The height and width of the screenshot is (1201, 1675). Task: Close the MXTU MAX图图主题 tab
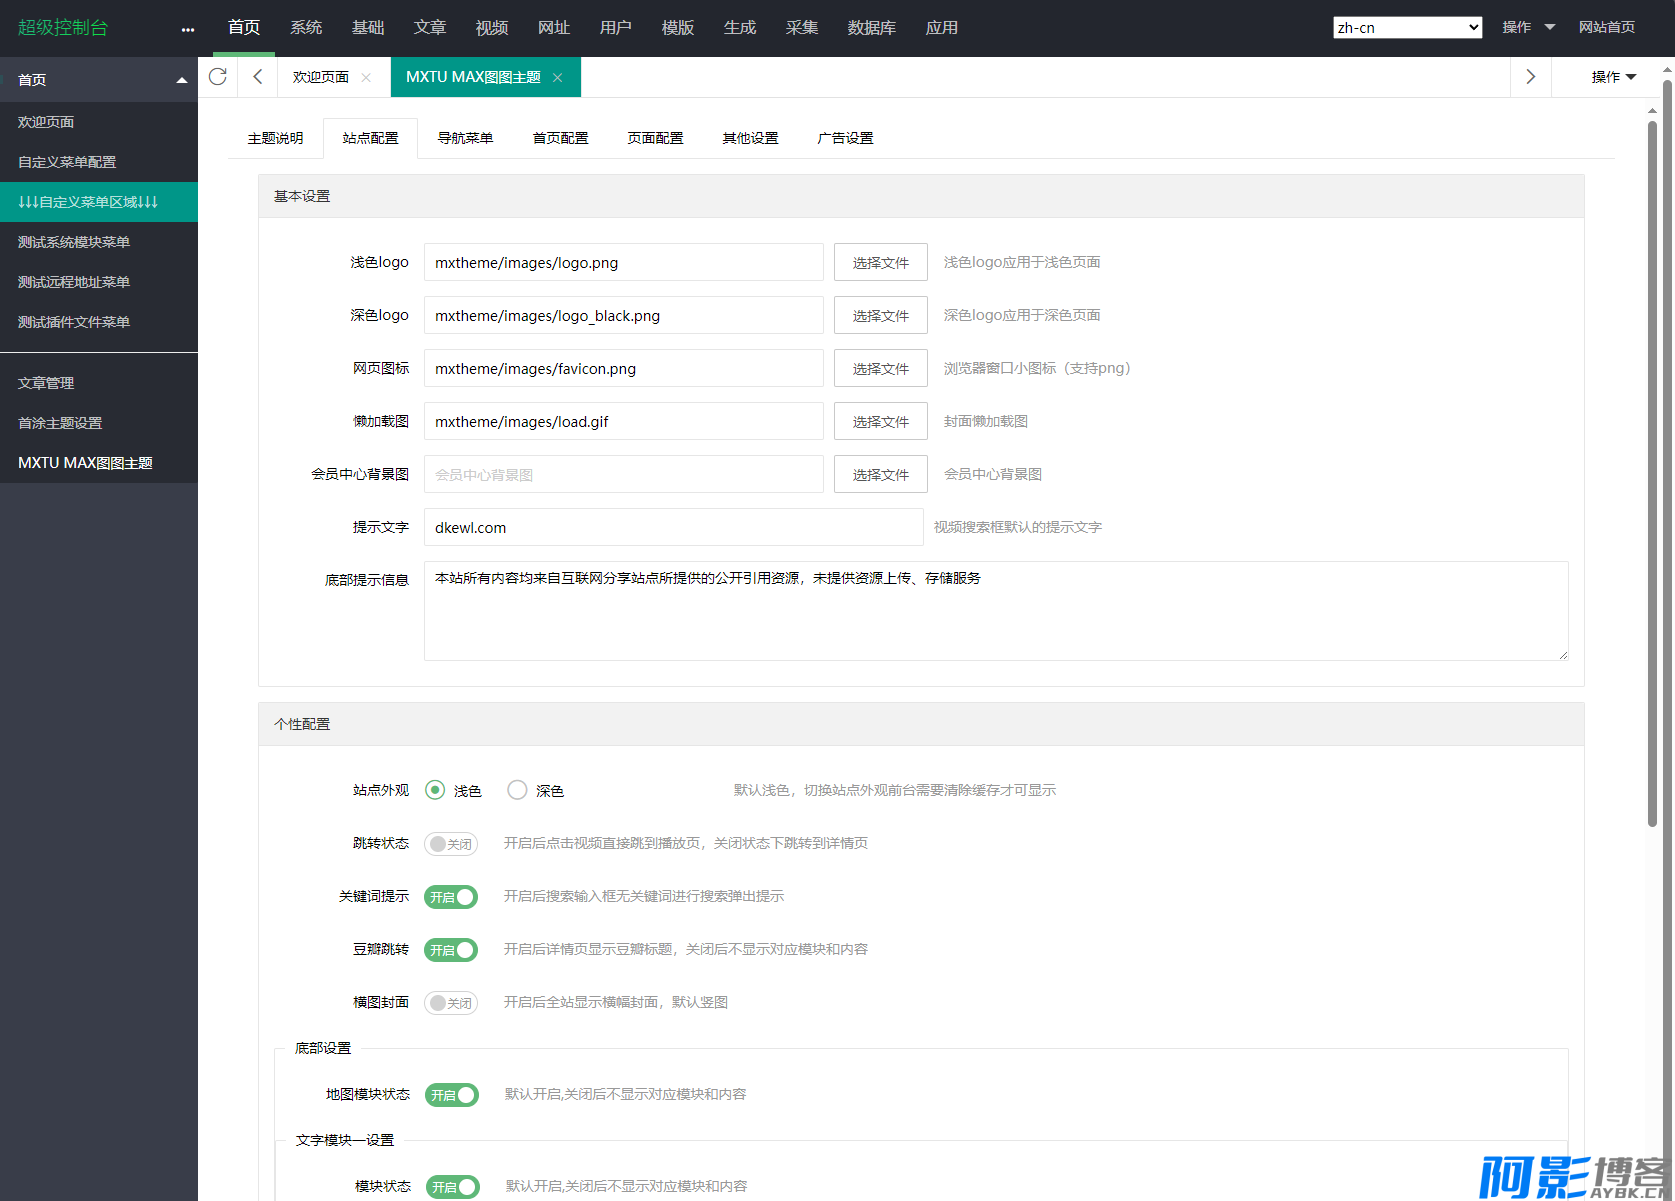(558, 78)
